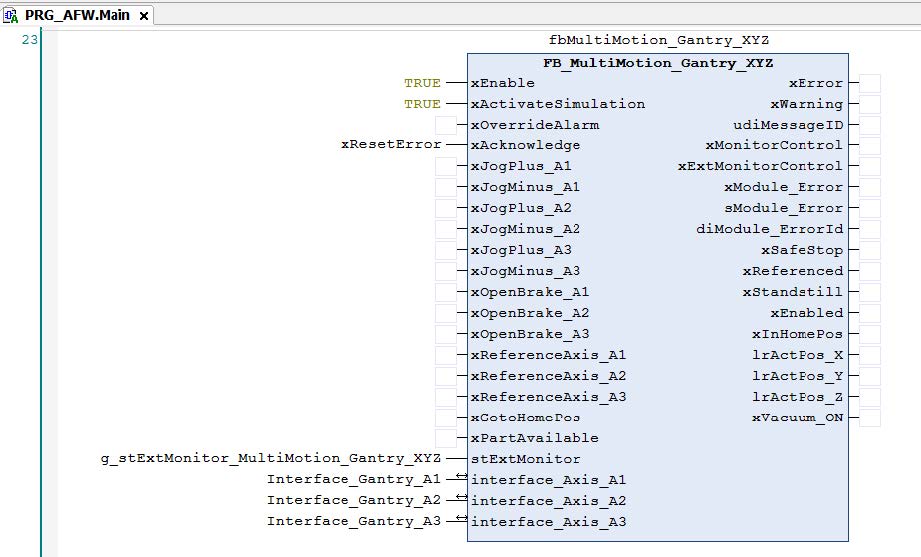
Task: Click the TRUE value connected to xEnable
Action: click(x=422, y=83)
